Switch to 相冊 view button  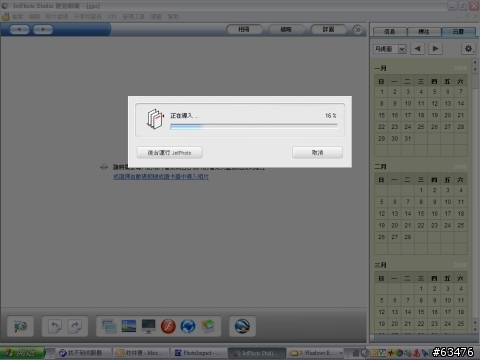click(x=244, y=30)
